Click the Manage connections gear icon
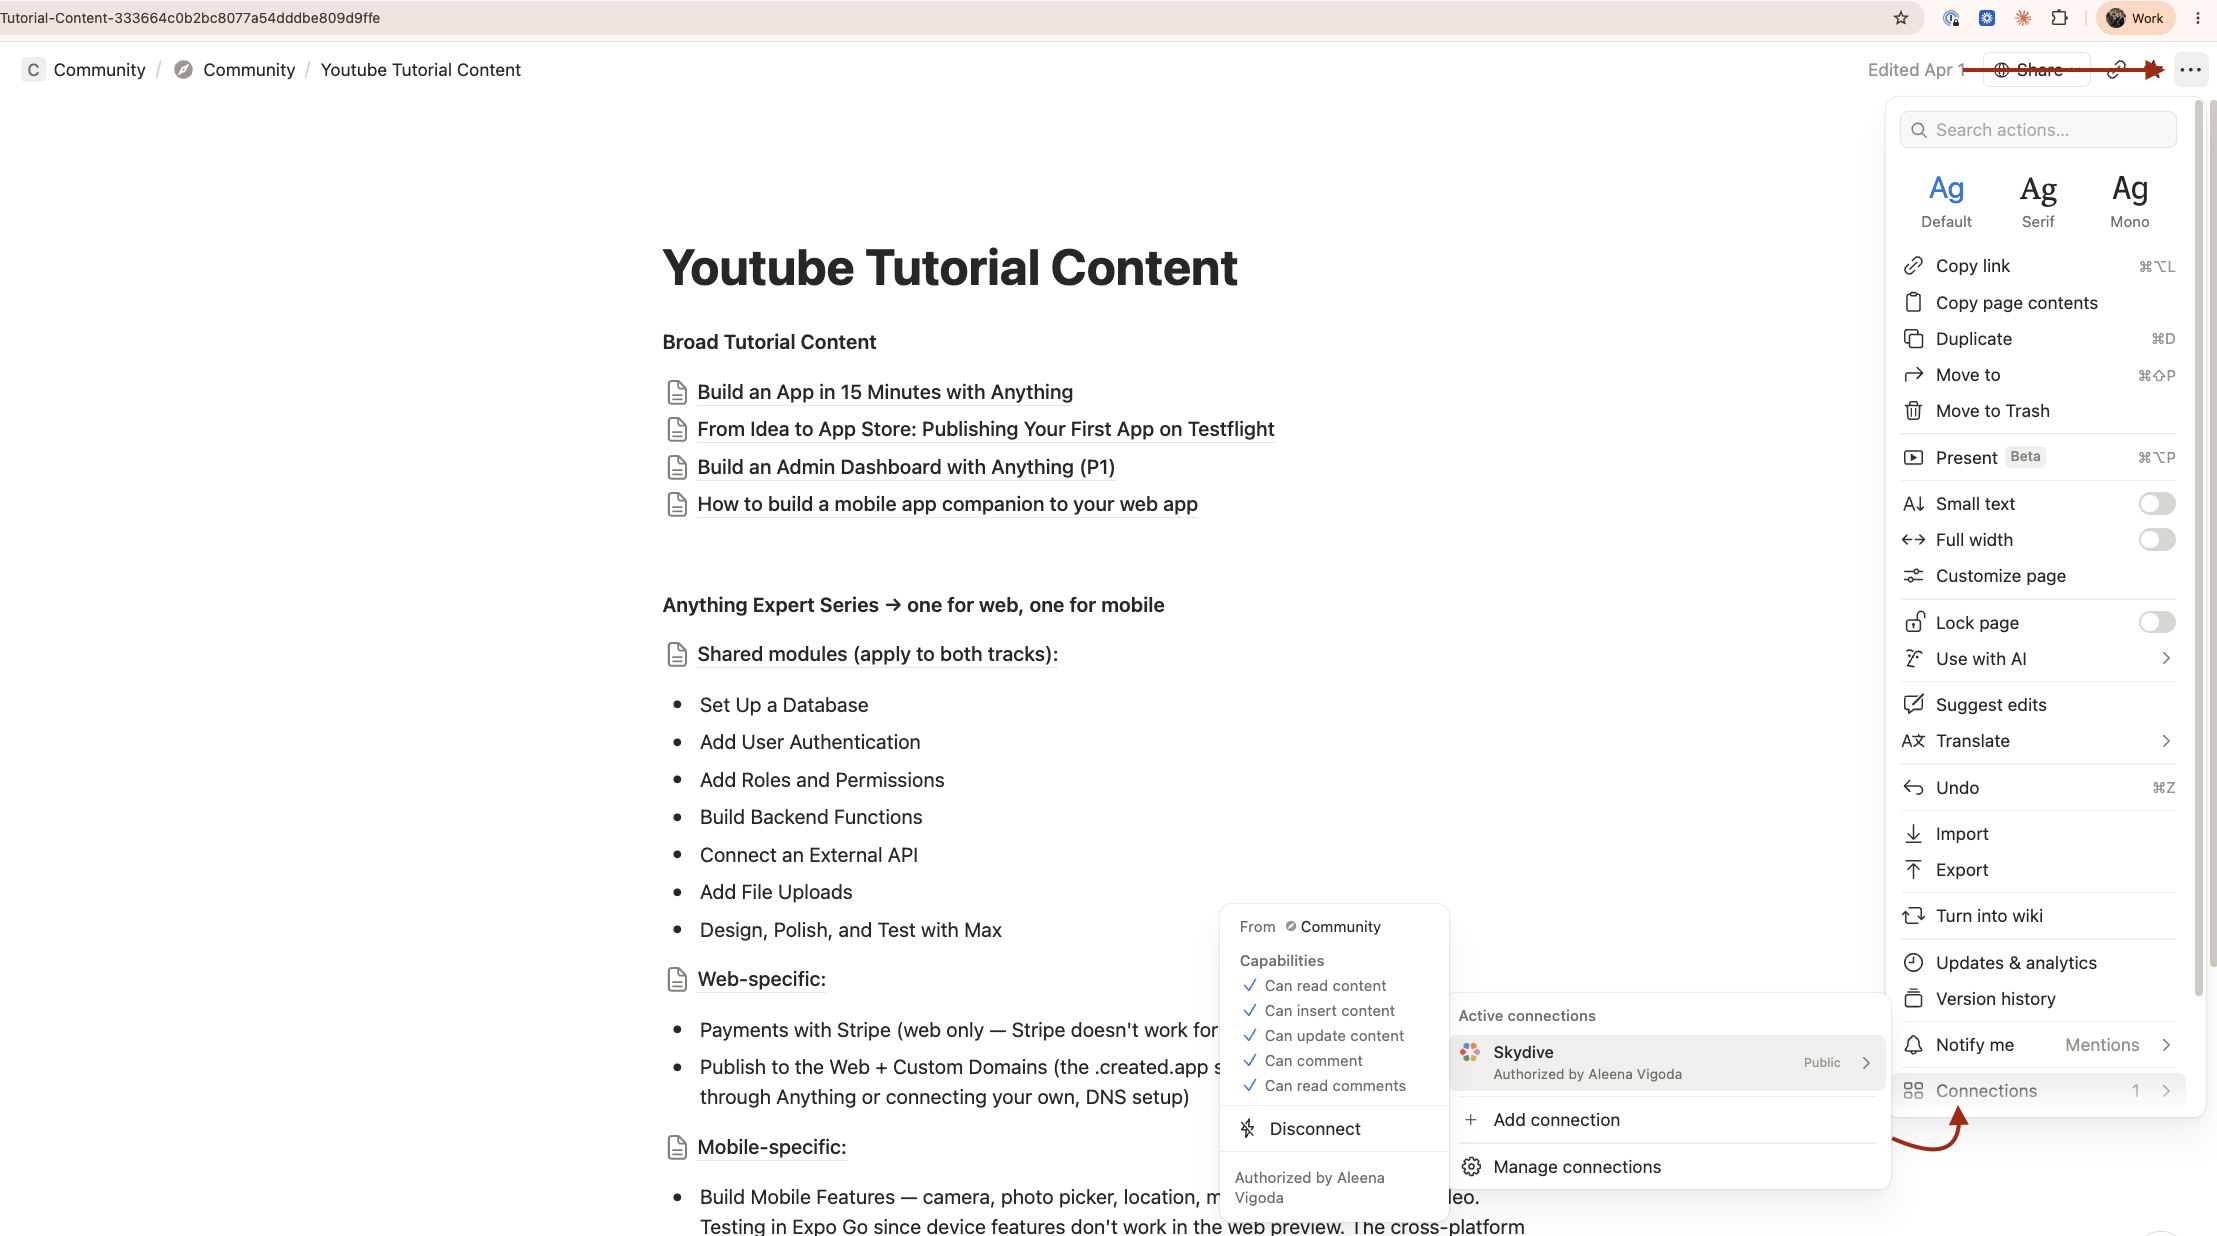2217x1236 pixels. tap(1471, 1166)
